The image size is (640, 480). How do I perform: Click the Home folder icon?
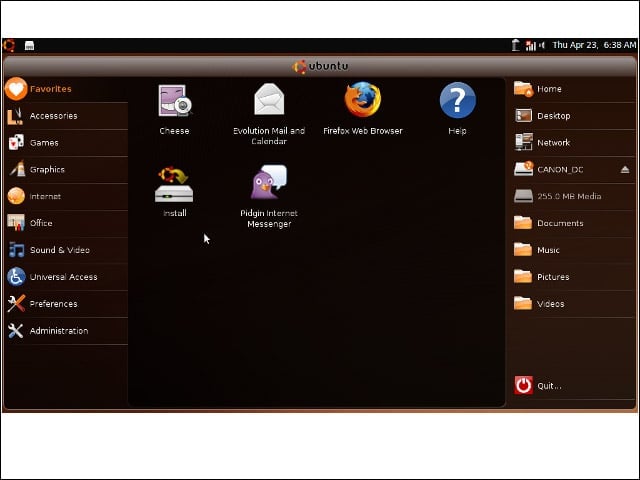click(x=523, y=89)
